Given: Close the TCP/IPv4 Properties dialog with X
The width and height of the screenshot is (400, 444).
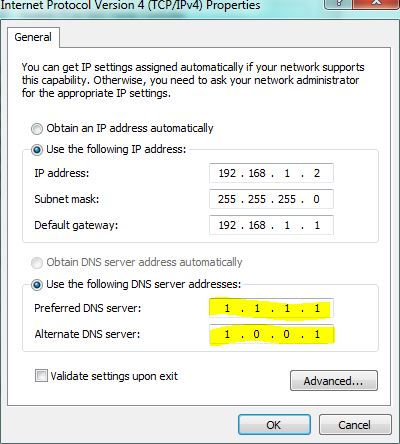Looking at the screenshot, I should pyautogui.click(x=376, y=3).
